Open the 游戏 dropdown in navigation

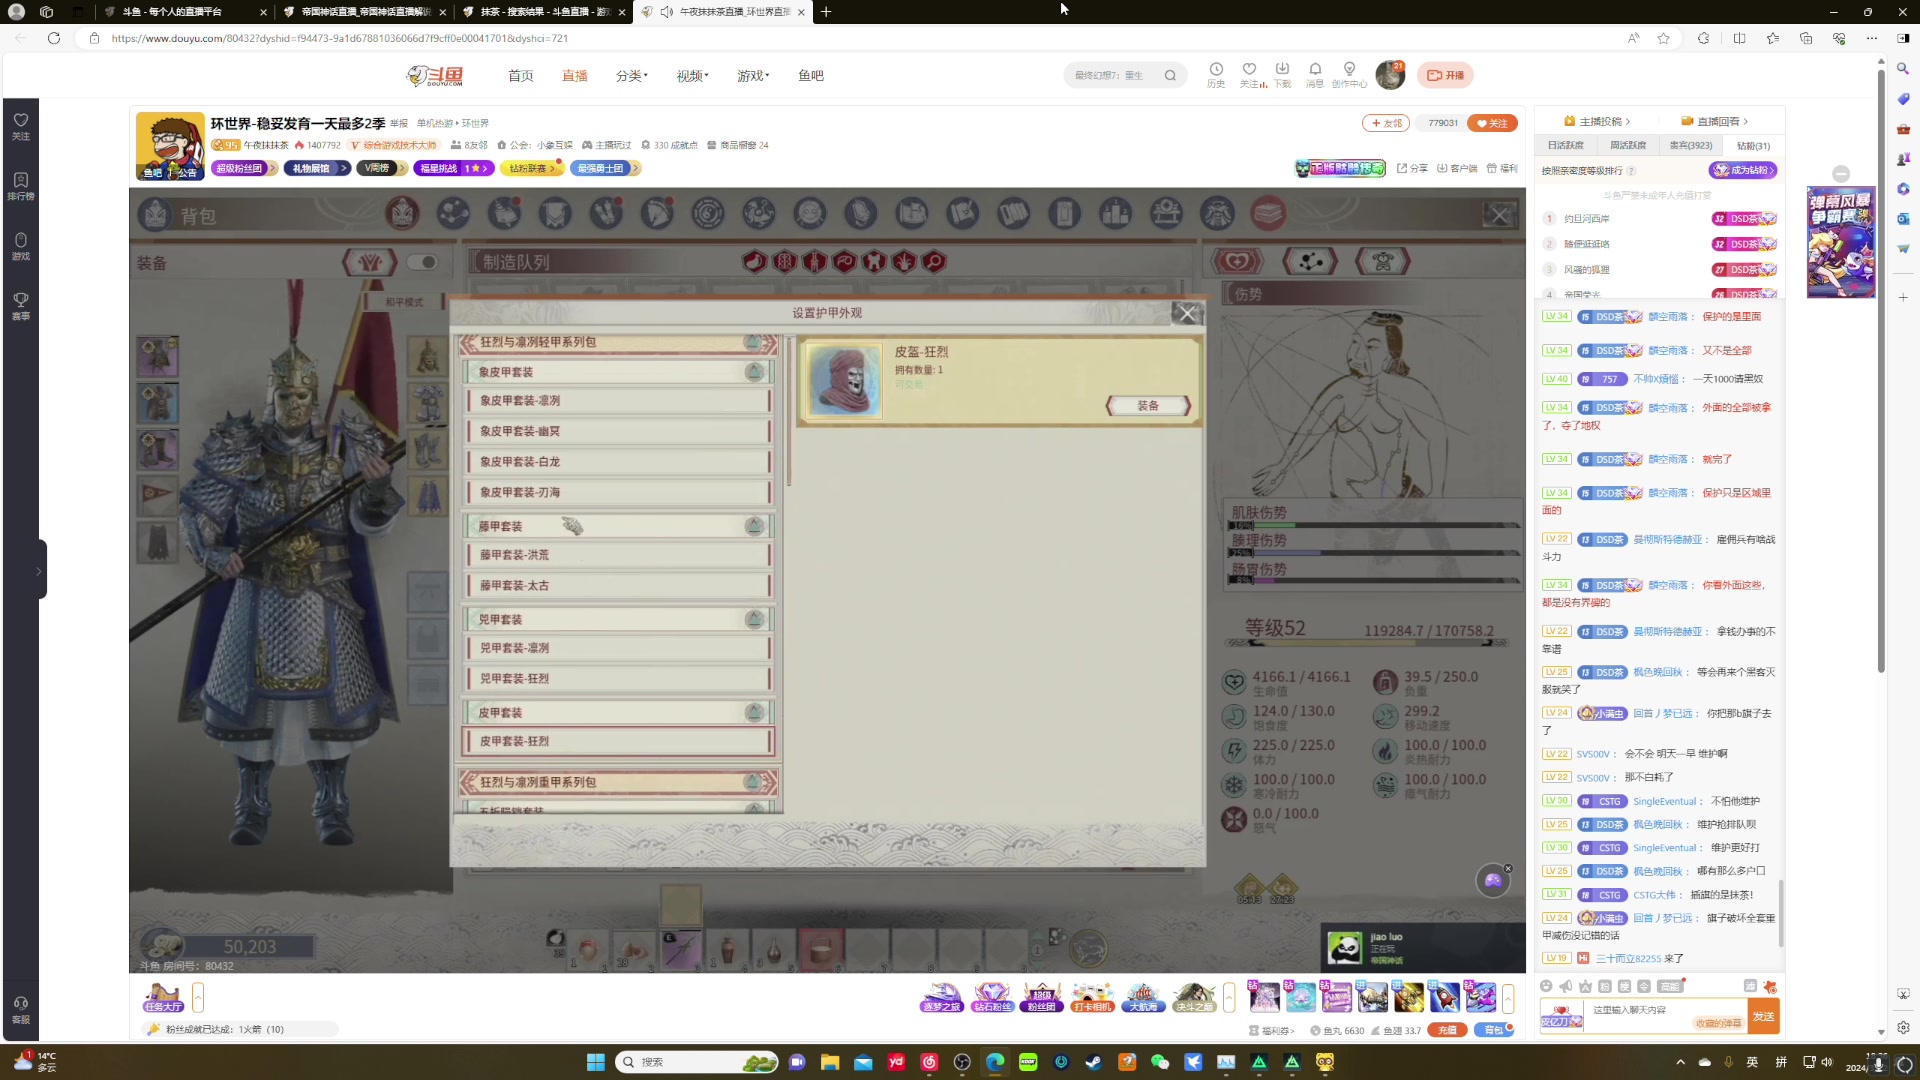[x=753, y=76]
